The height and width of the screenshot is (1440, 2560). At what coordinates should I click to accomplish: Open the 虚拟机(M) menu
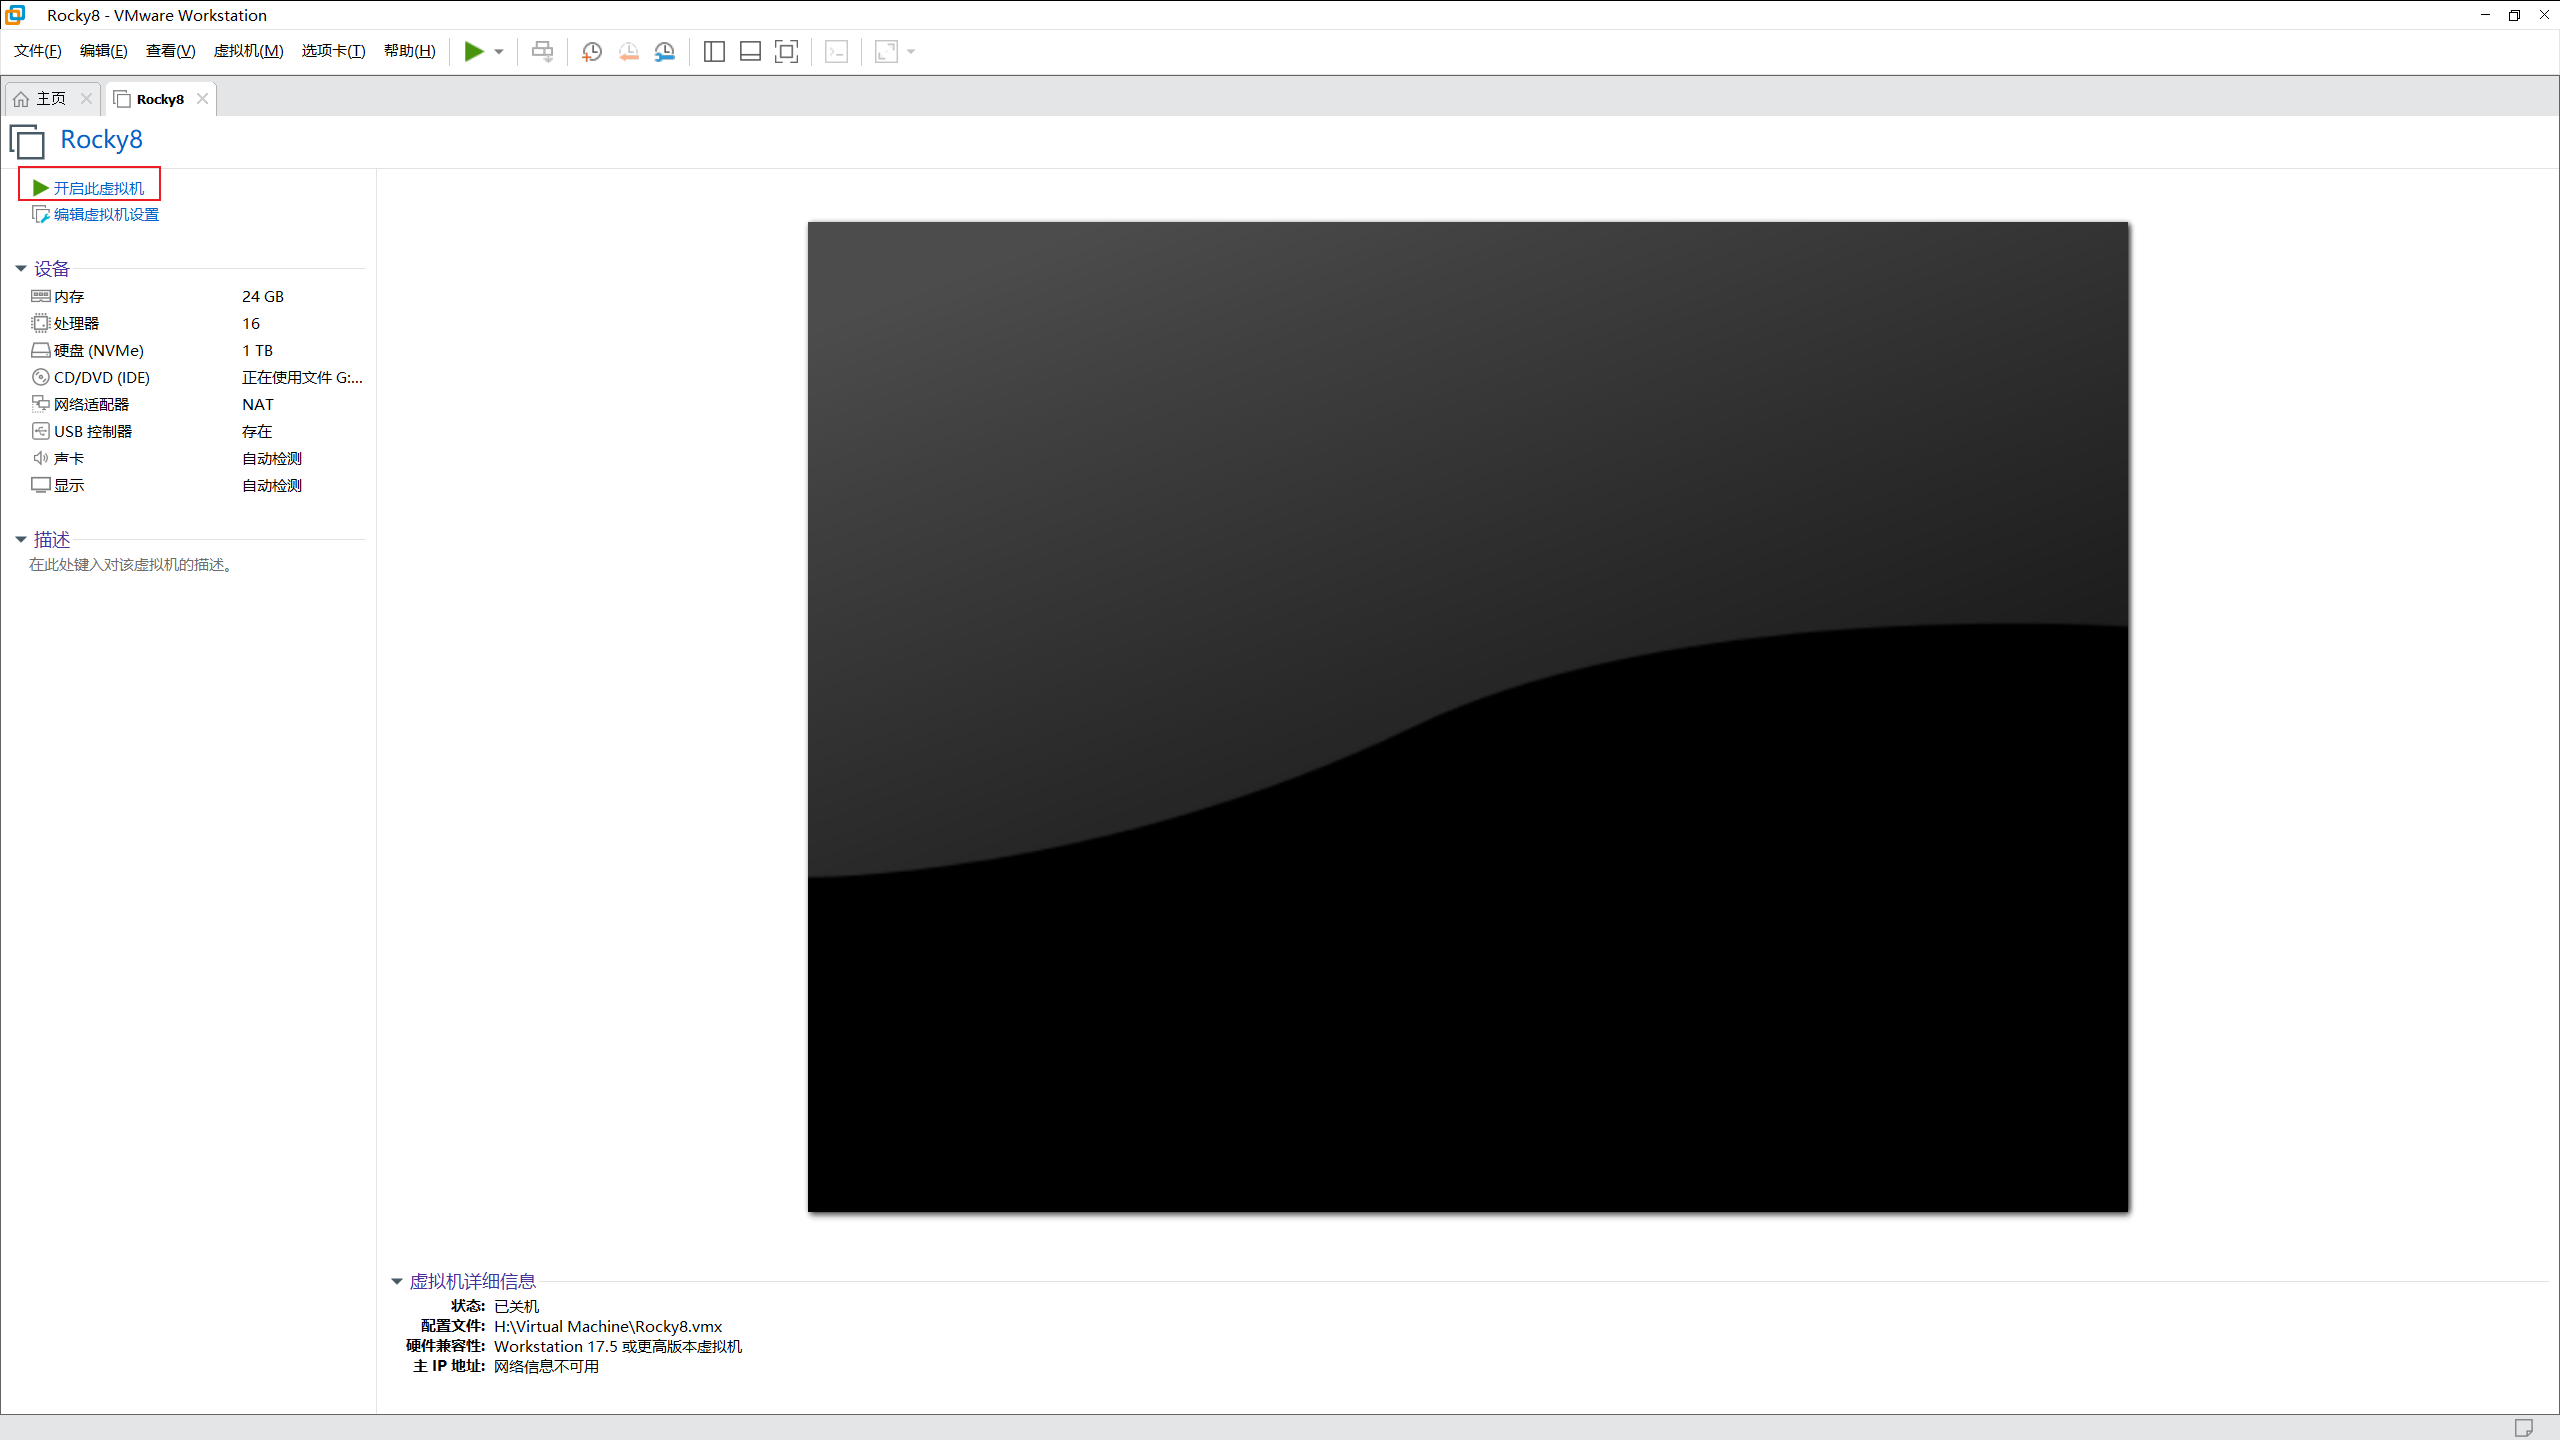pyautogui.click(x=248, y=51)
